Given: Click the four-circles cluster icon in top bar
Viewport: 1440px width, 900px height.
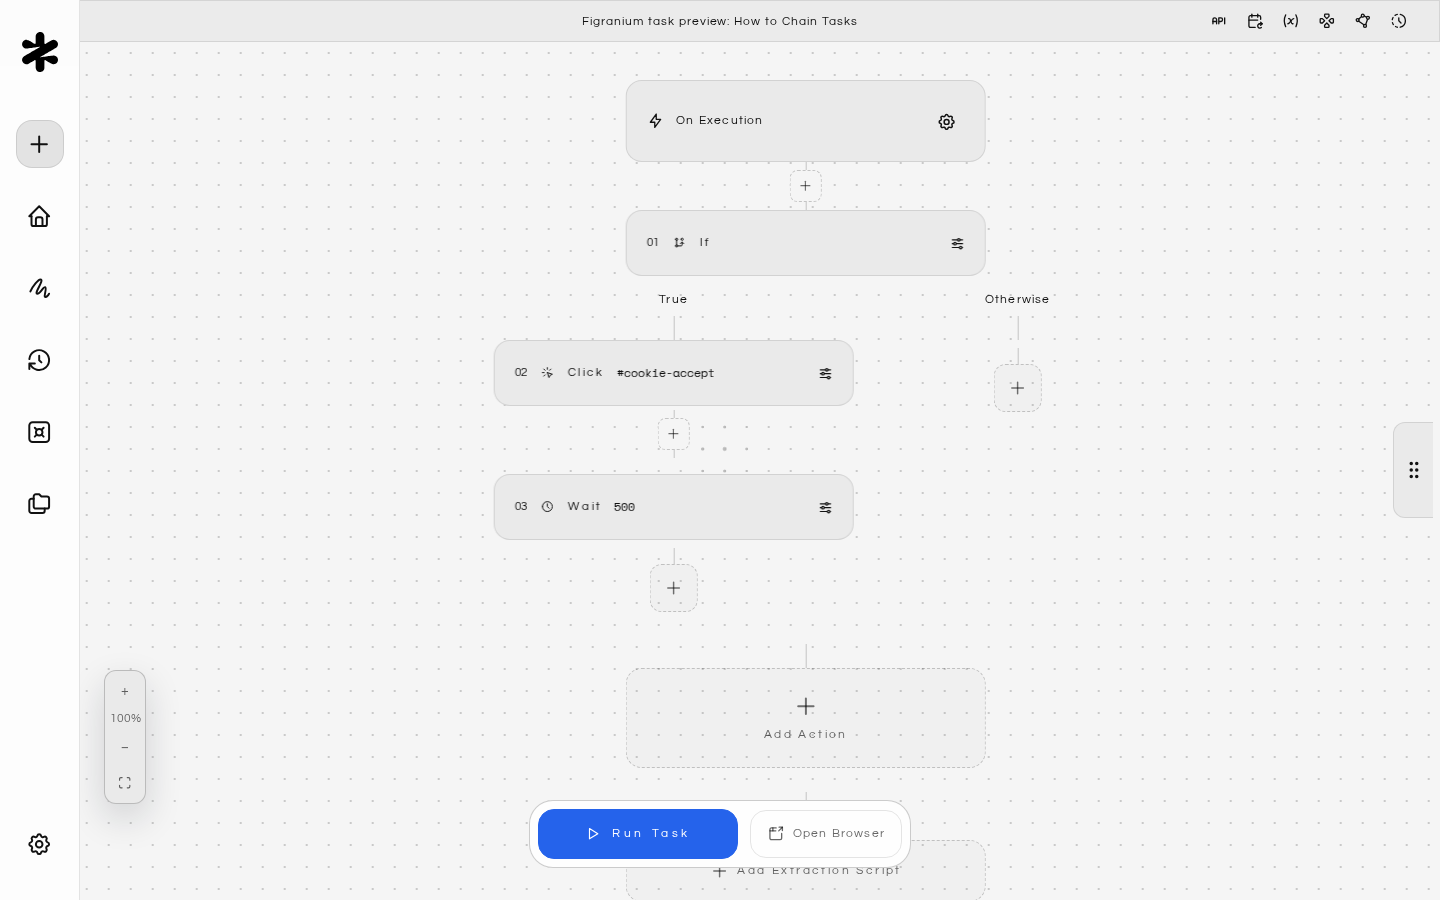Looking at the screenshot, I should [1327, 21].
